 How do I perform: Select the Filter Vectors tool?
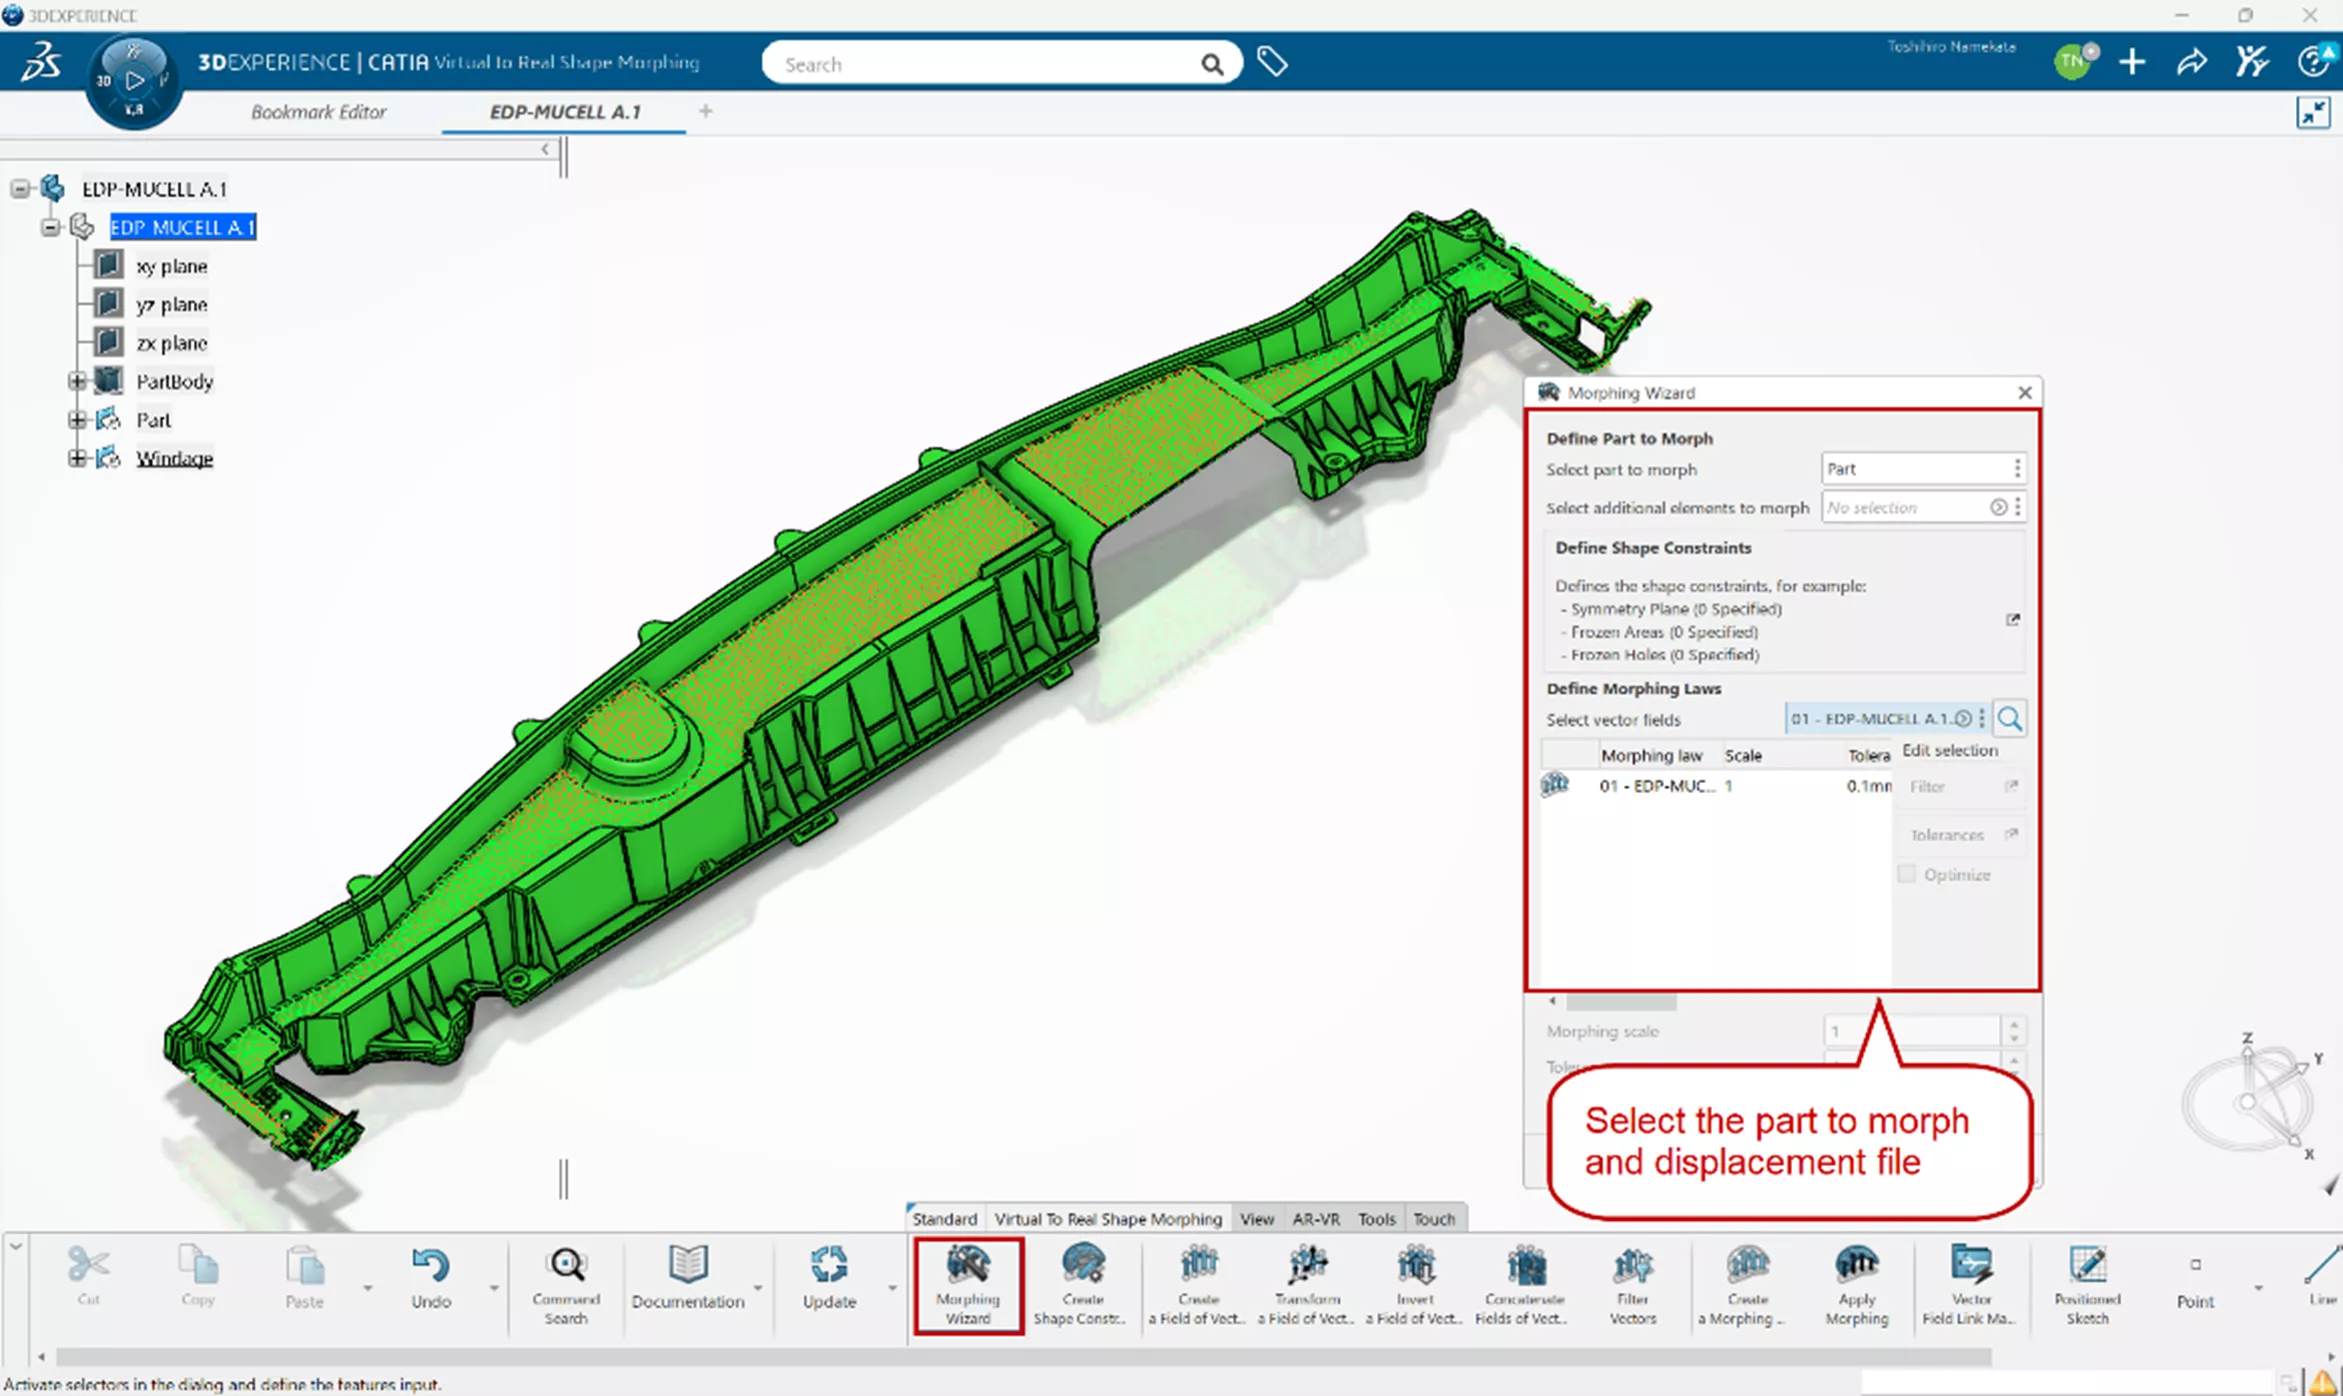(1632, 1284)
